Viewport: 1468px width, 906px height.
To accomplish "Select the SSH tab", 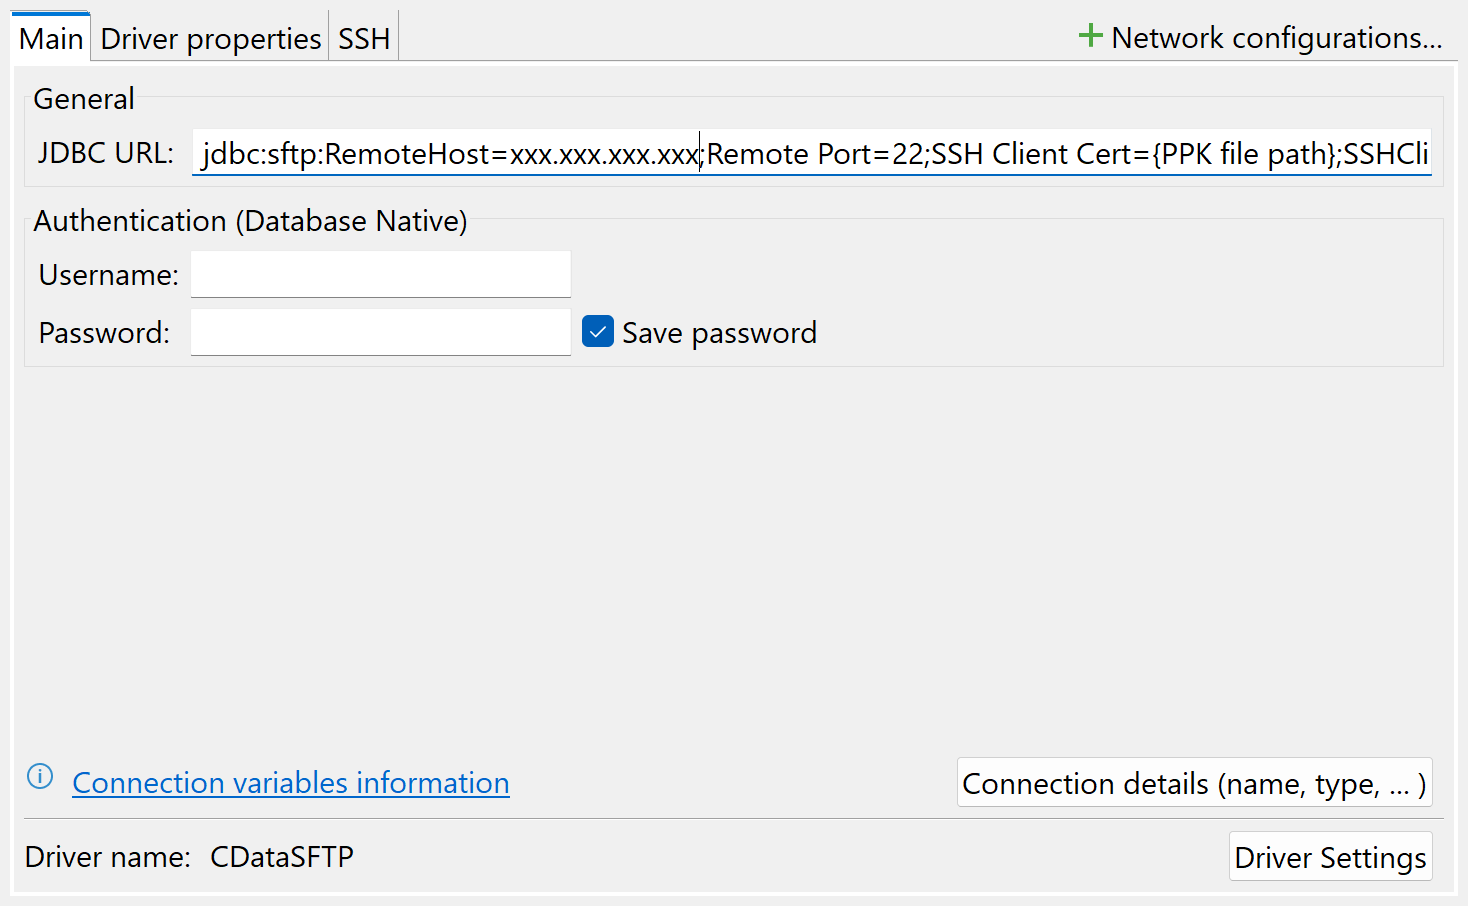I will pyautogui.click(x=364, y=39).
